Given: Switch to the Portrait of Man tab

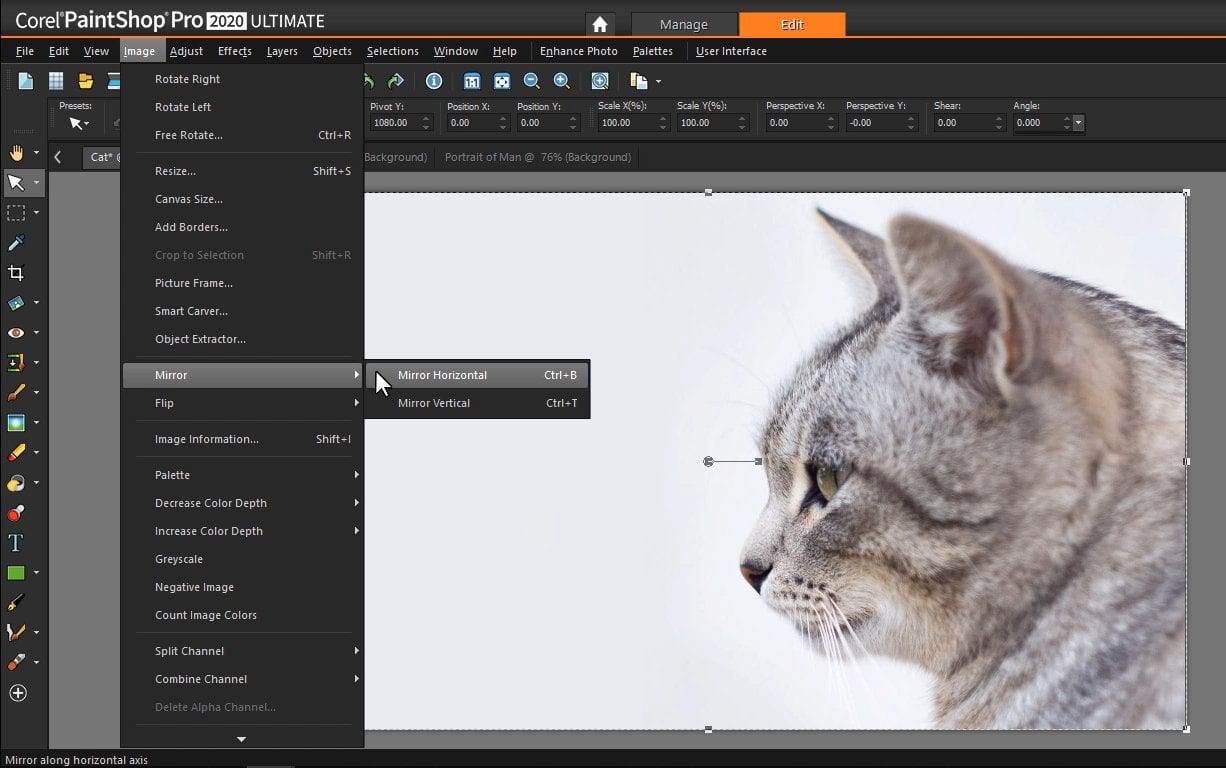Looking at the screenshot, I should (x=538, y=157).
